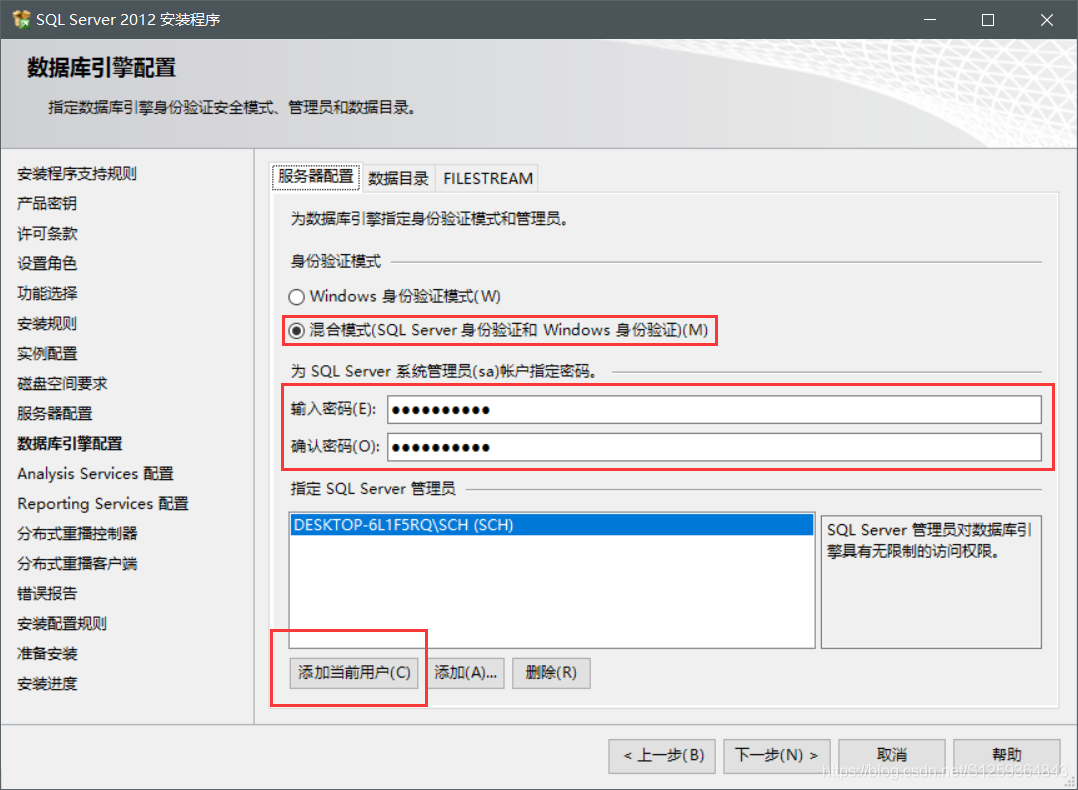Switch to the 服务器配置 tab
This screenshot has height=790, width=1078.
(316, 177)
